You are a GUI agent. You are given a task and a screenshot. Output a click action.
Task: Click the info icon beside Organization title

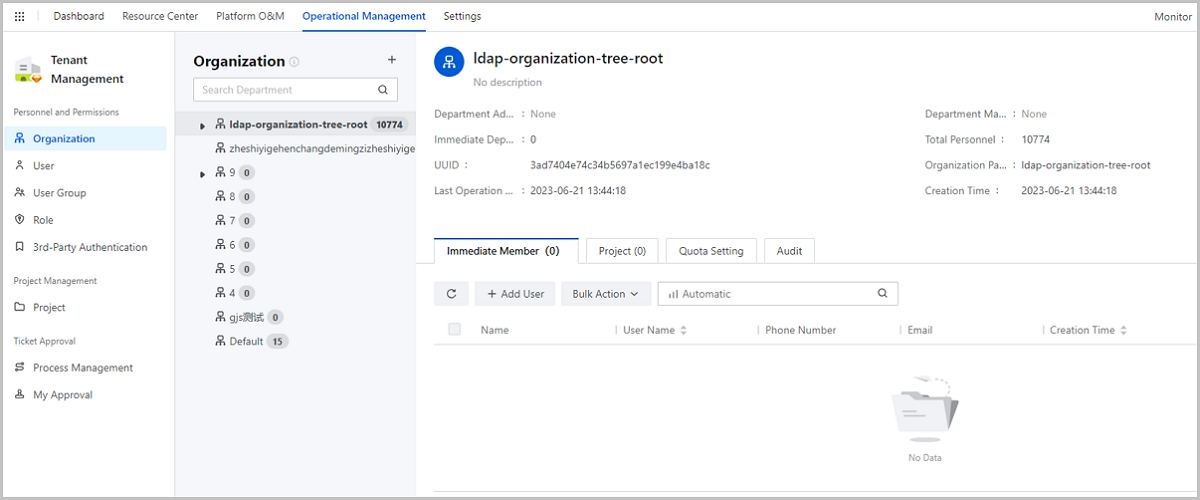pyautogui.click(x=294, y=62)
